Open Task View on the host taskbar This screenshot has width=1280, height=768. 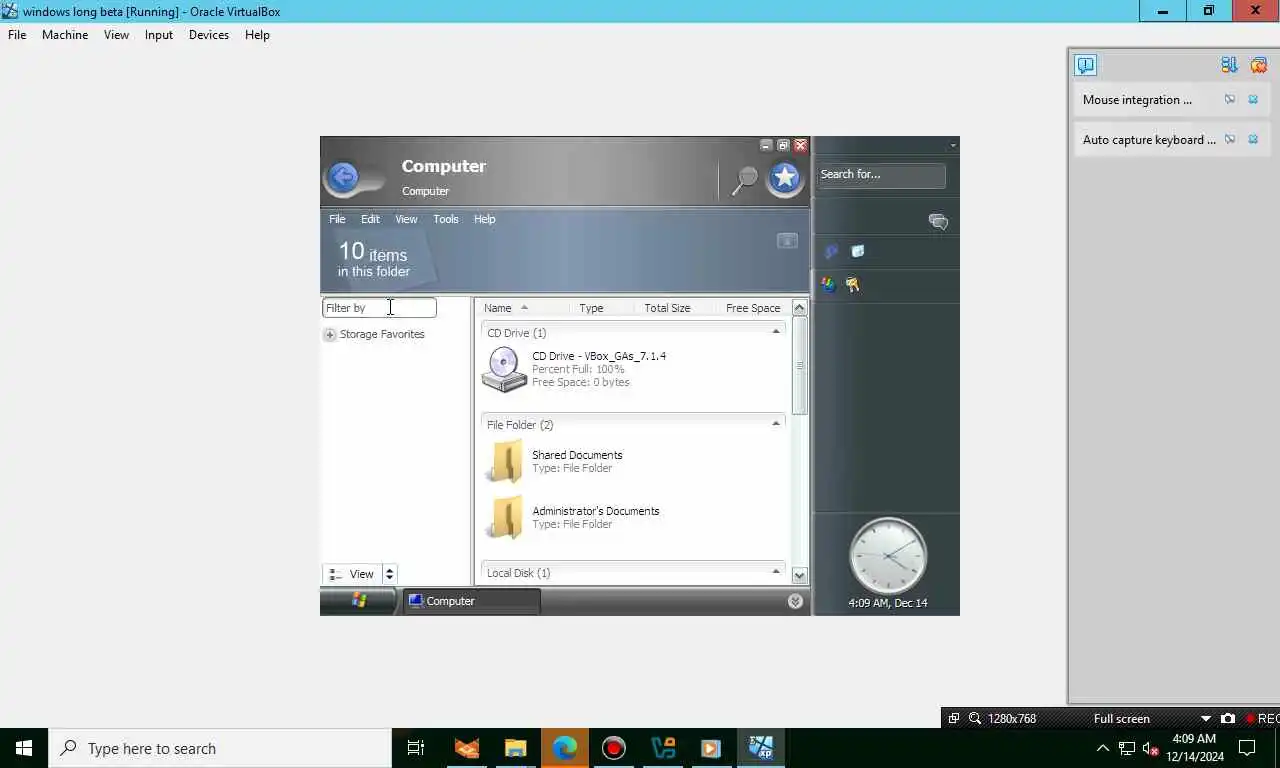click(x=416, y=748)
